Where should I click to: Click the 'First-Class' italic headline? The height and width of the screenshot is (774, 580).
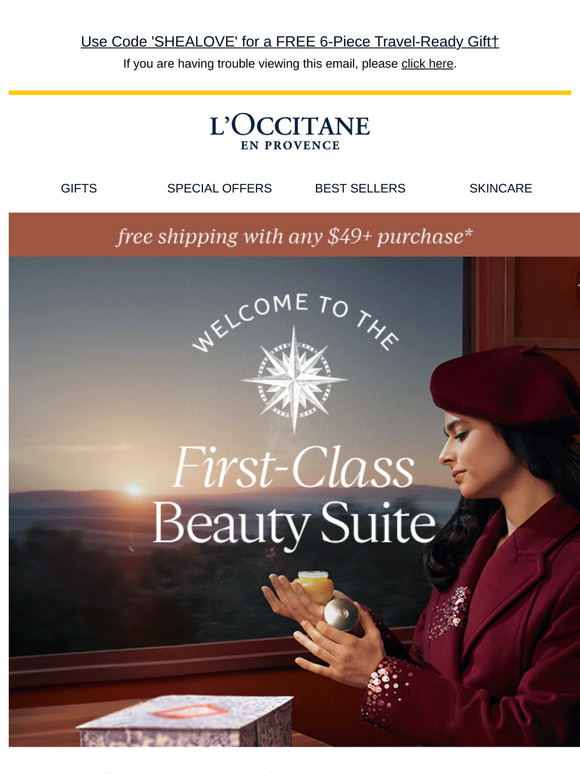coord(294,466)
